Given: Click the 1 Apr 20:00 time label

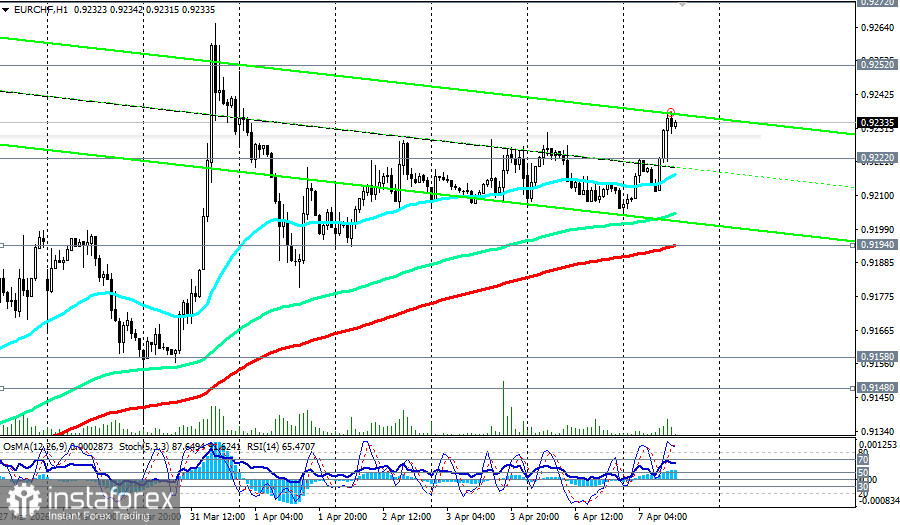Looking at the screenshot, I should [343, 516].
